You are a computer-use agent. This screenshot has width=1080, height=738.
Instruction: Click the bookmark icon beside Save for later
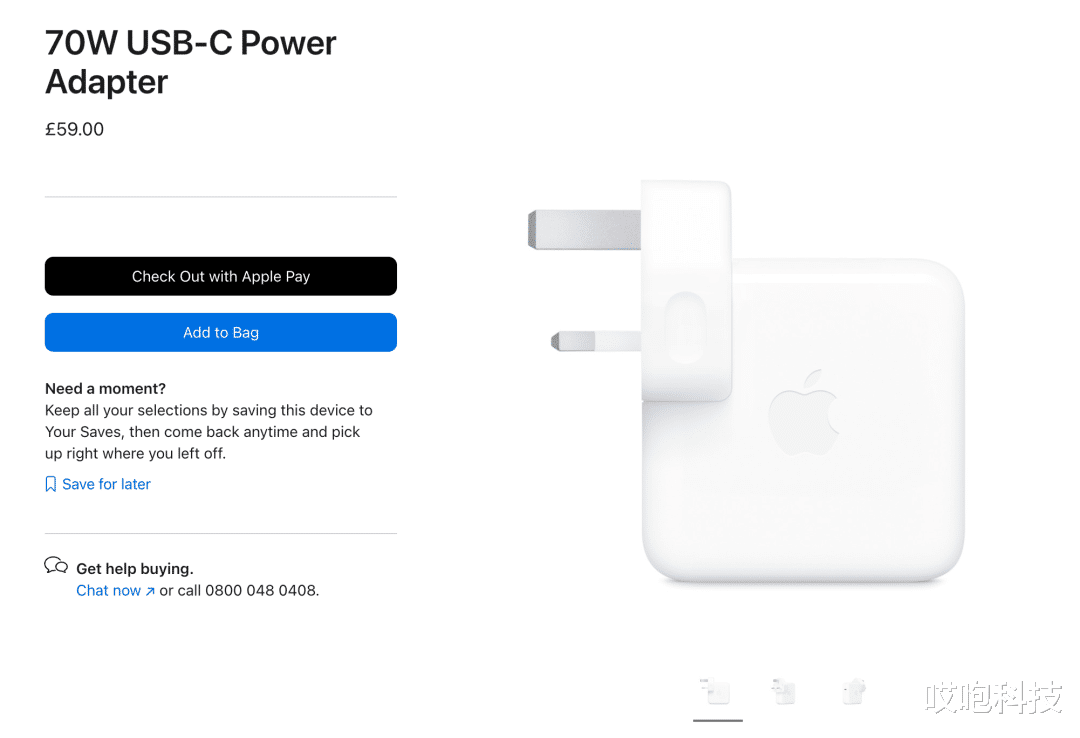click(50, 484)
